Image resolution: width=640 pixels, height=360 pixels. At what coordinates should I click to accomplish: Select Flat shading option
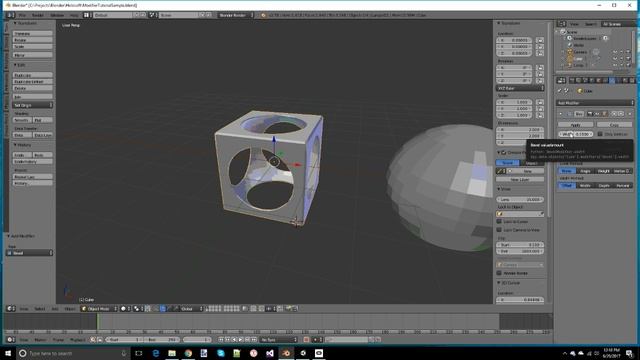[x=42, y=120]
